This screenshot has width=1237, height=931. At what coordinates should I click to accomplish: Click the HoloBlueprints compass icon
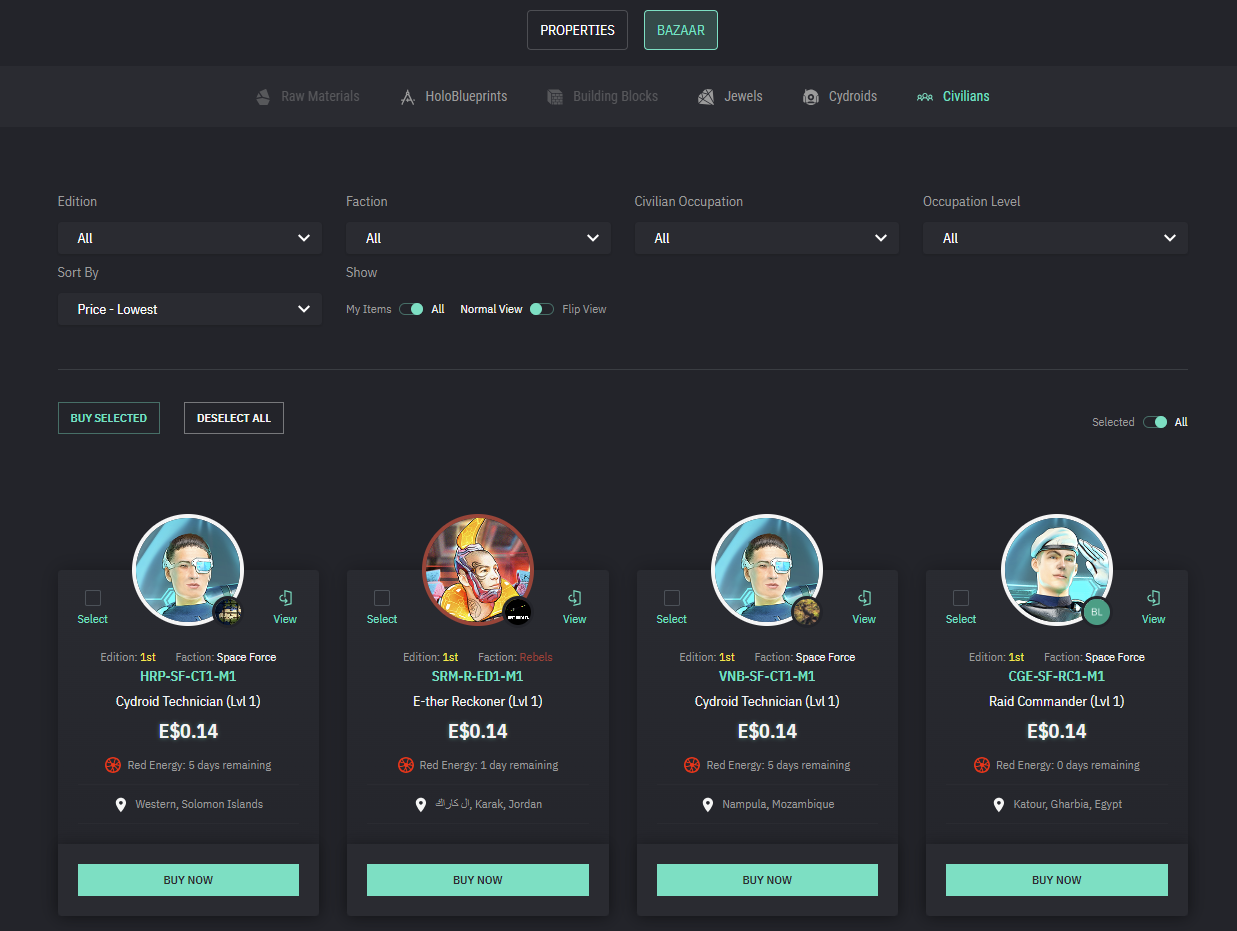pyautogui.click(x=407, y=97)
